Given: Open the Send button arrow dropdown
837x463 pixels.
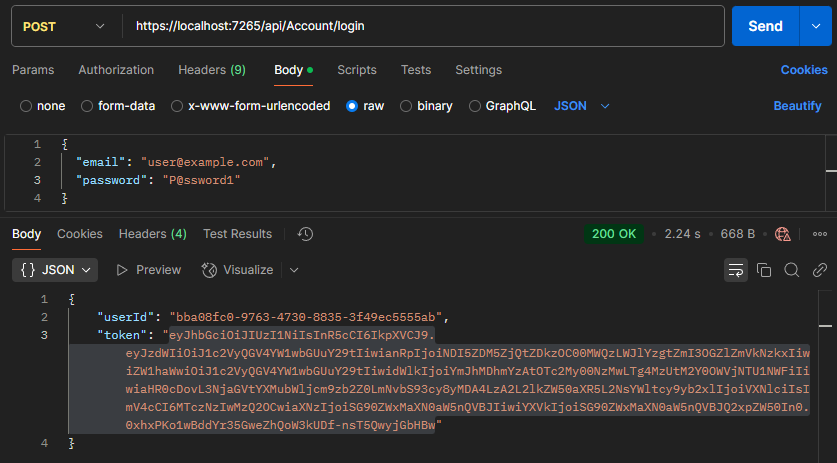Looking at the screenshot, I should pyautogui.click(x=816, y=26).
